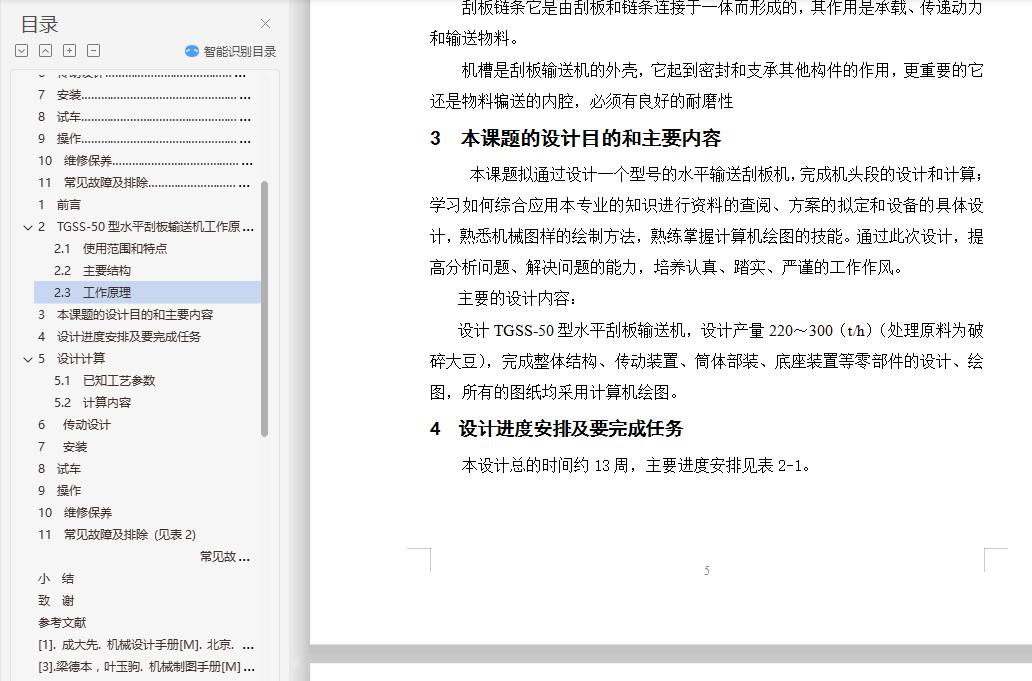
Task: Go to section 5.2 计算内容
Action: pyautogui.click(x=92, y=402)
